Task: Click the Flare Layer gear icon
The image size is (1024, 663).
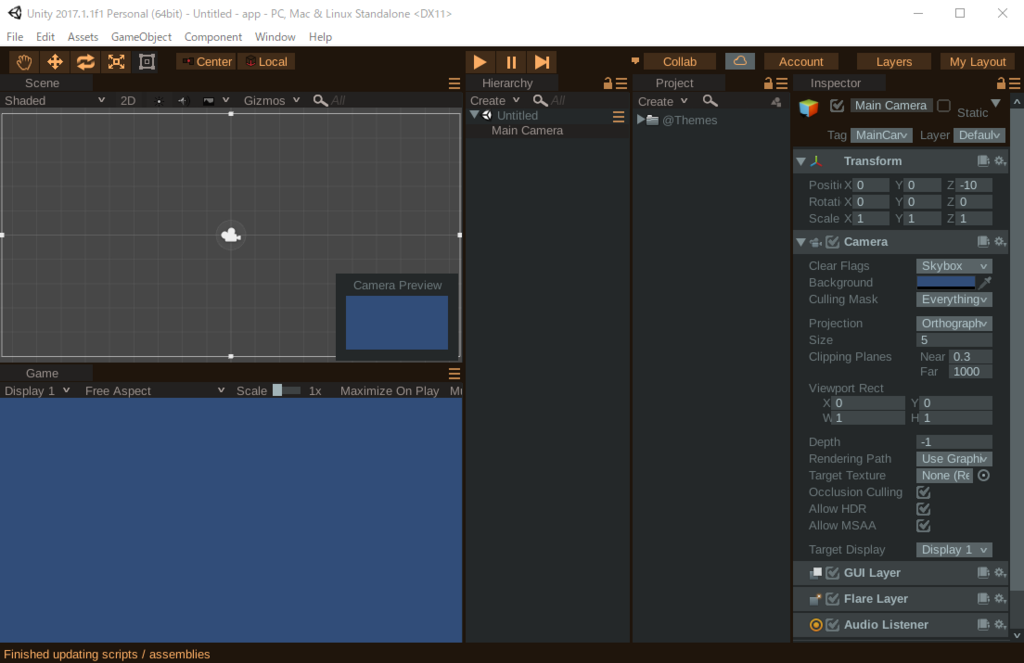Action: pos(1000,598)
